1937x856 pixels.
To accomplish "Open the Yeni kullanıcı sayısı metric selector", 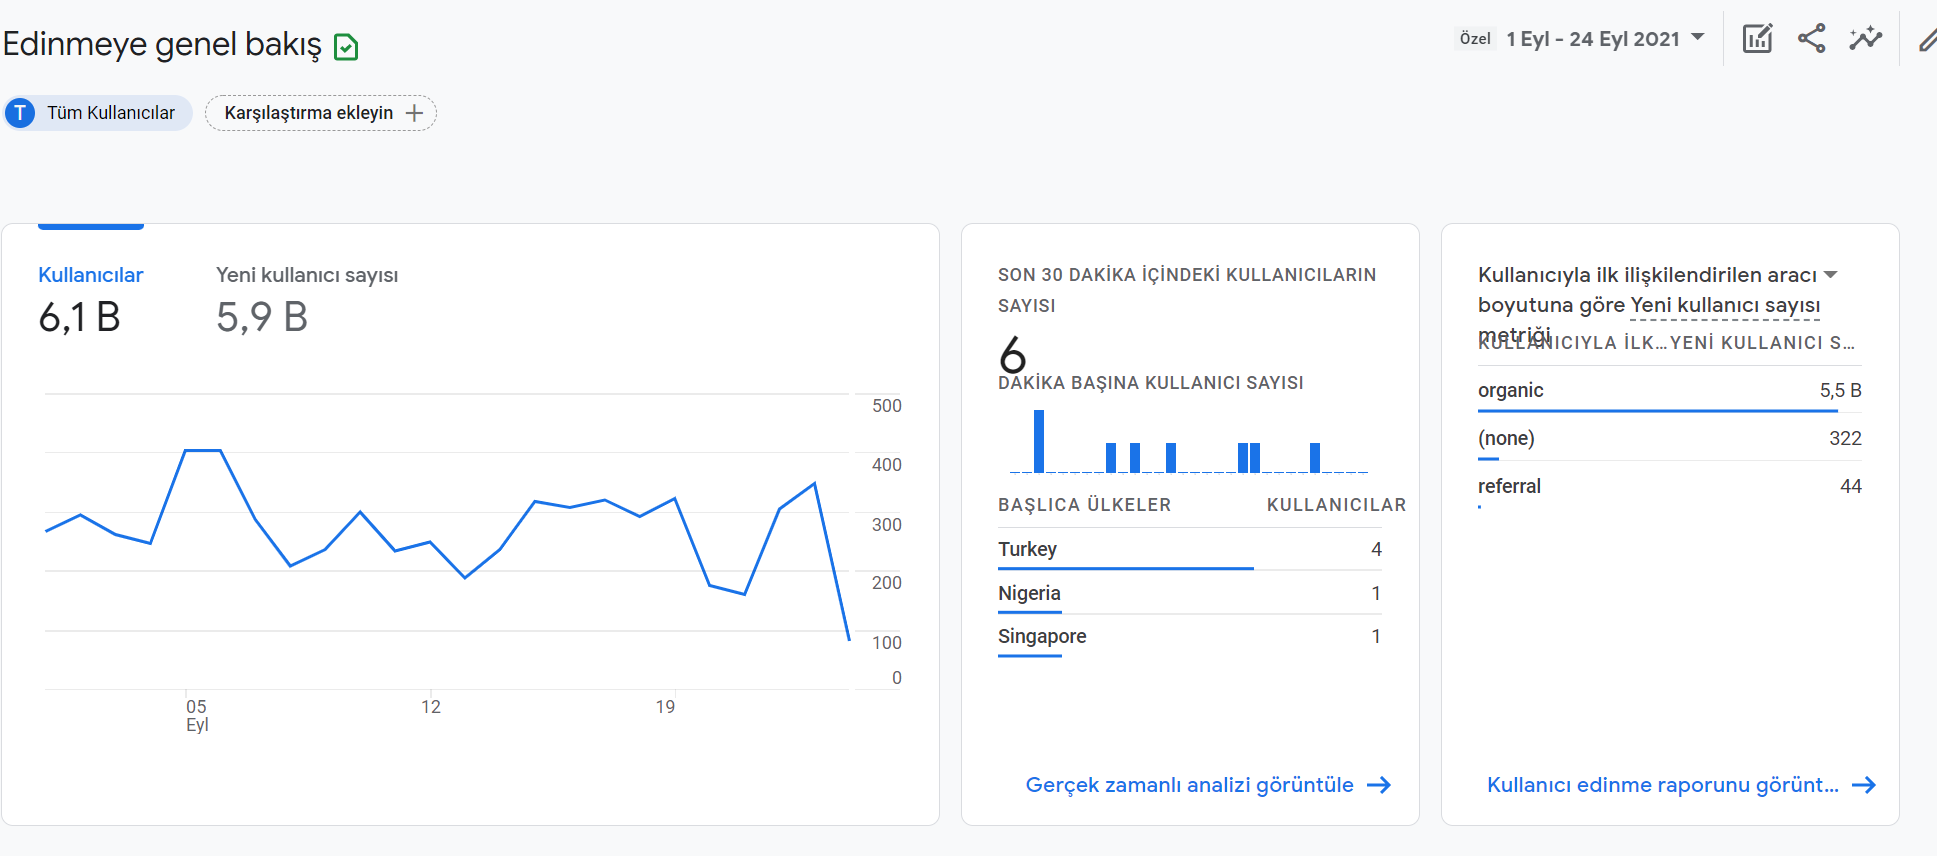I will 1725,305.
